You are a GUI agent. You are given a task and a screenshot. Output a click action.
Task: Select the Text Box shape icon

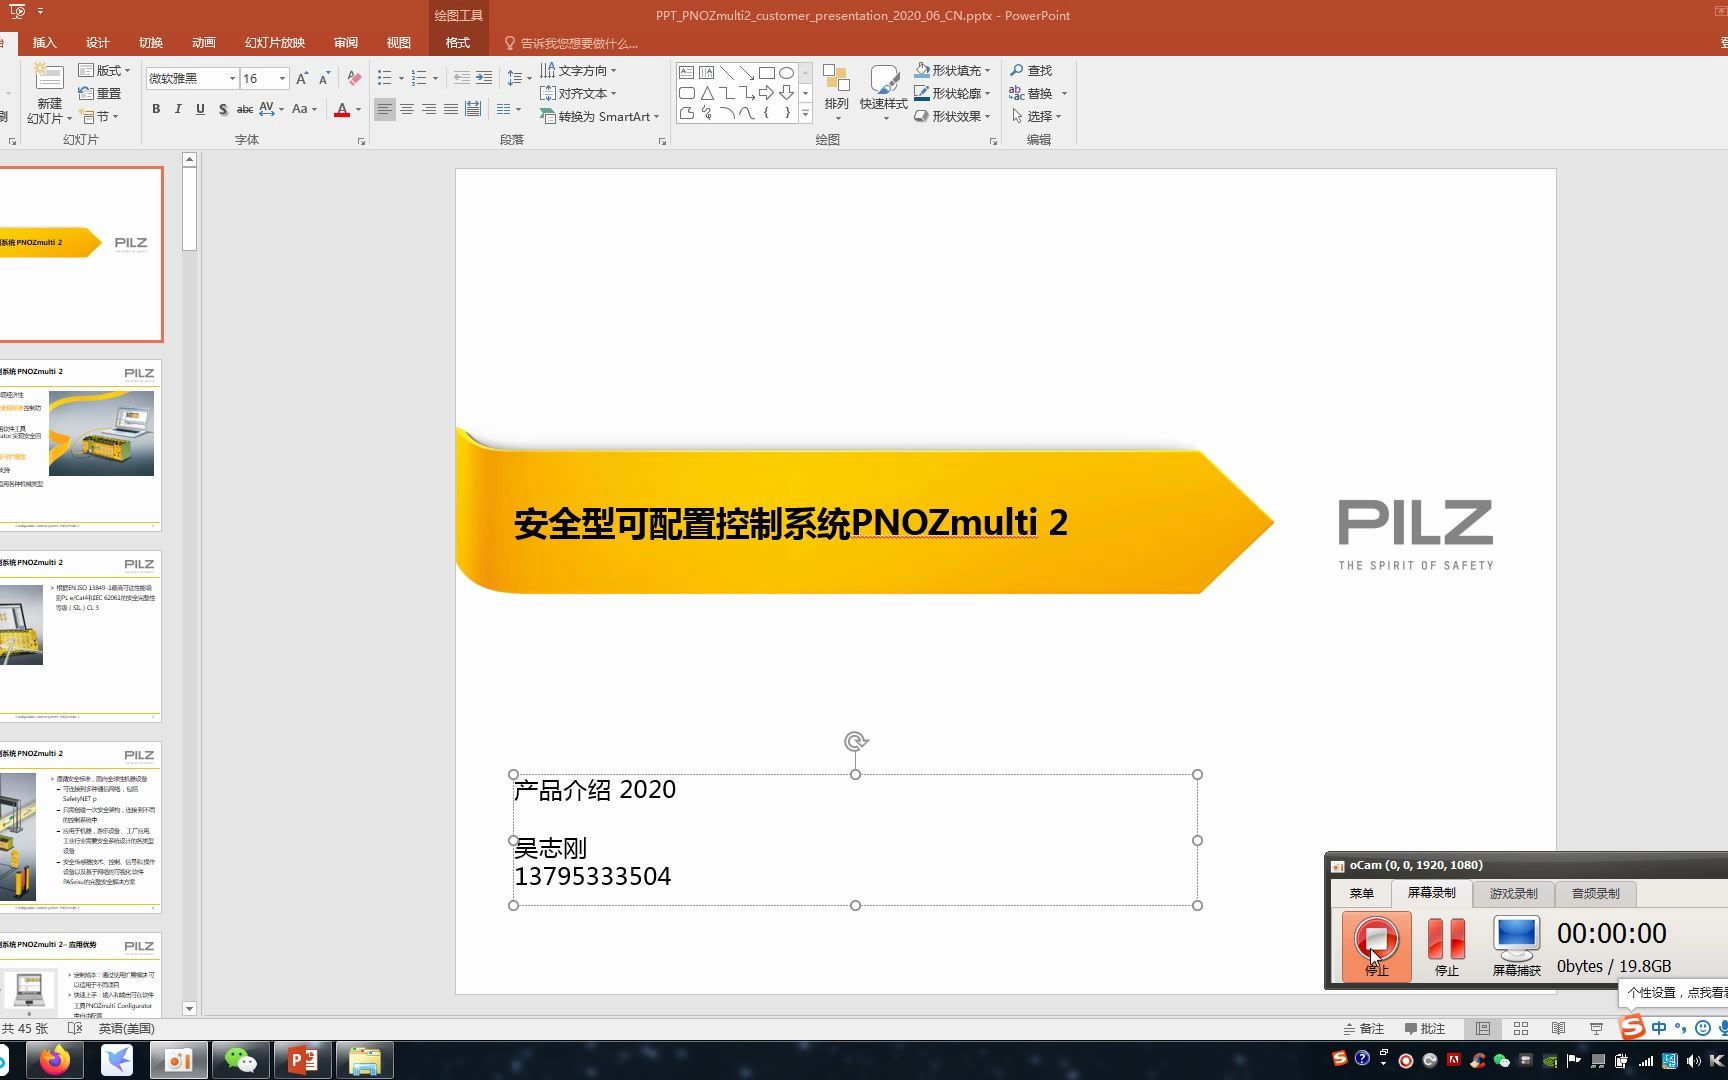coord(686,73)
